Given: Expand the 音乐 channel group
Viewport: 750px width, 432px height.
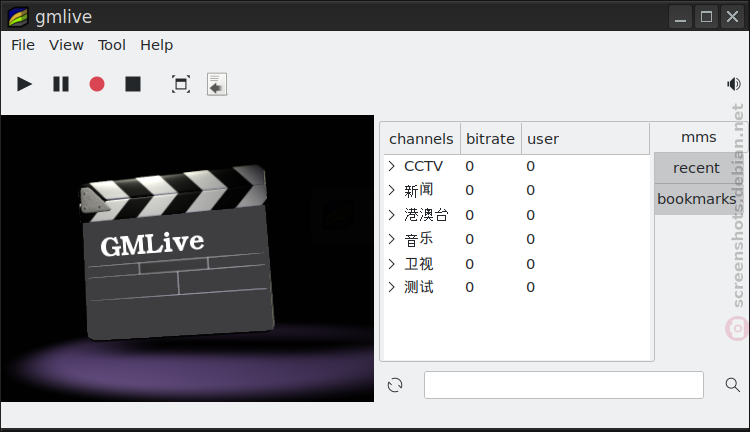Looking at the screenshot, I should pyautogui.click(x=392, y=239).
